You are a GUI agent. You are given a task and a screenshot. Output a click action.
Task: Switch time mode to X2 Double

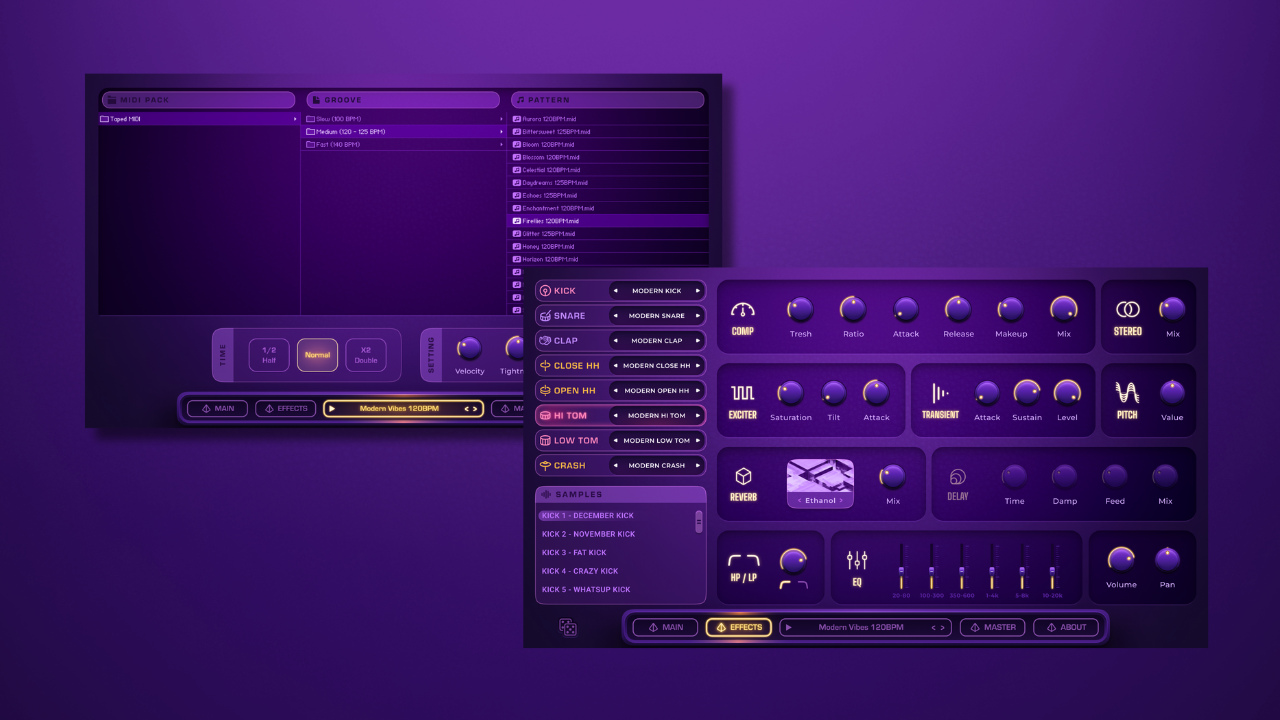[366, 354]
